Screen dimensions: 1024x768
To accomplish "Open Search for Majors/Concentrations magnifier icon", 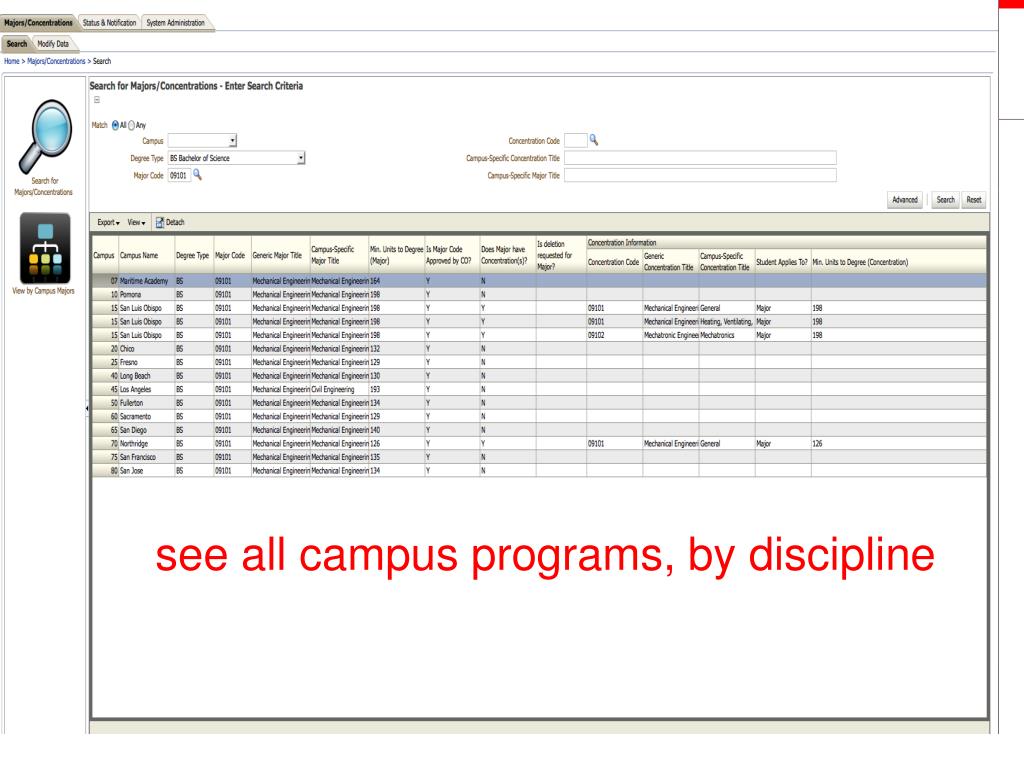I will pos(44,136).
